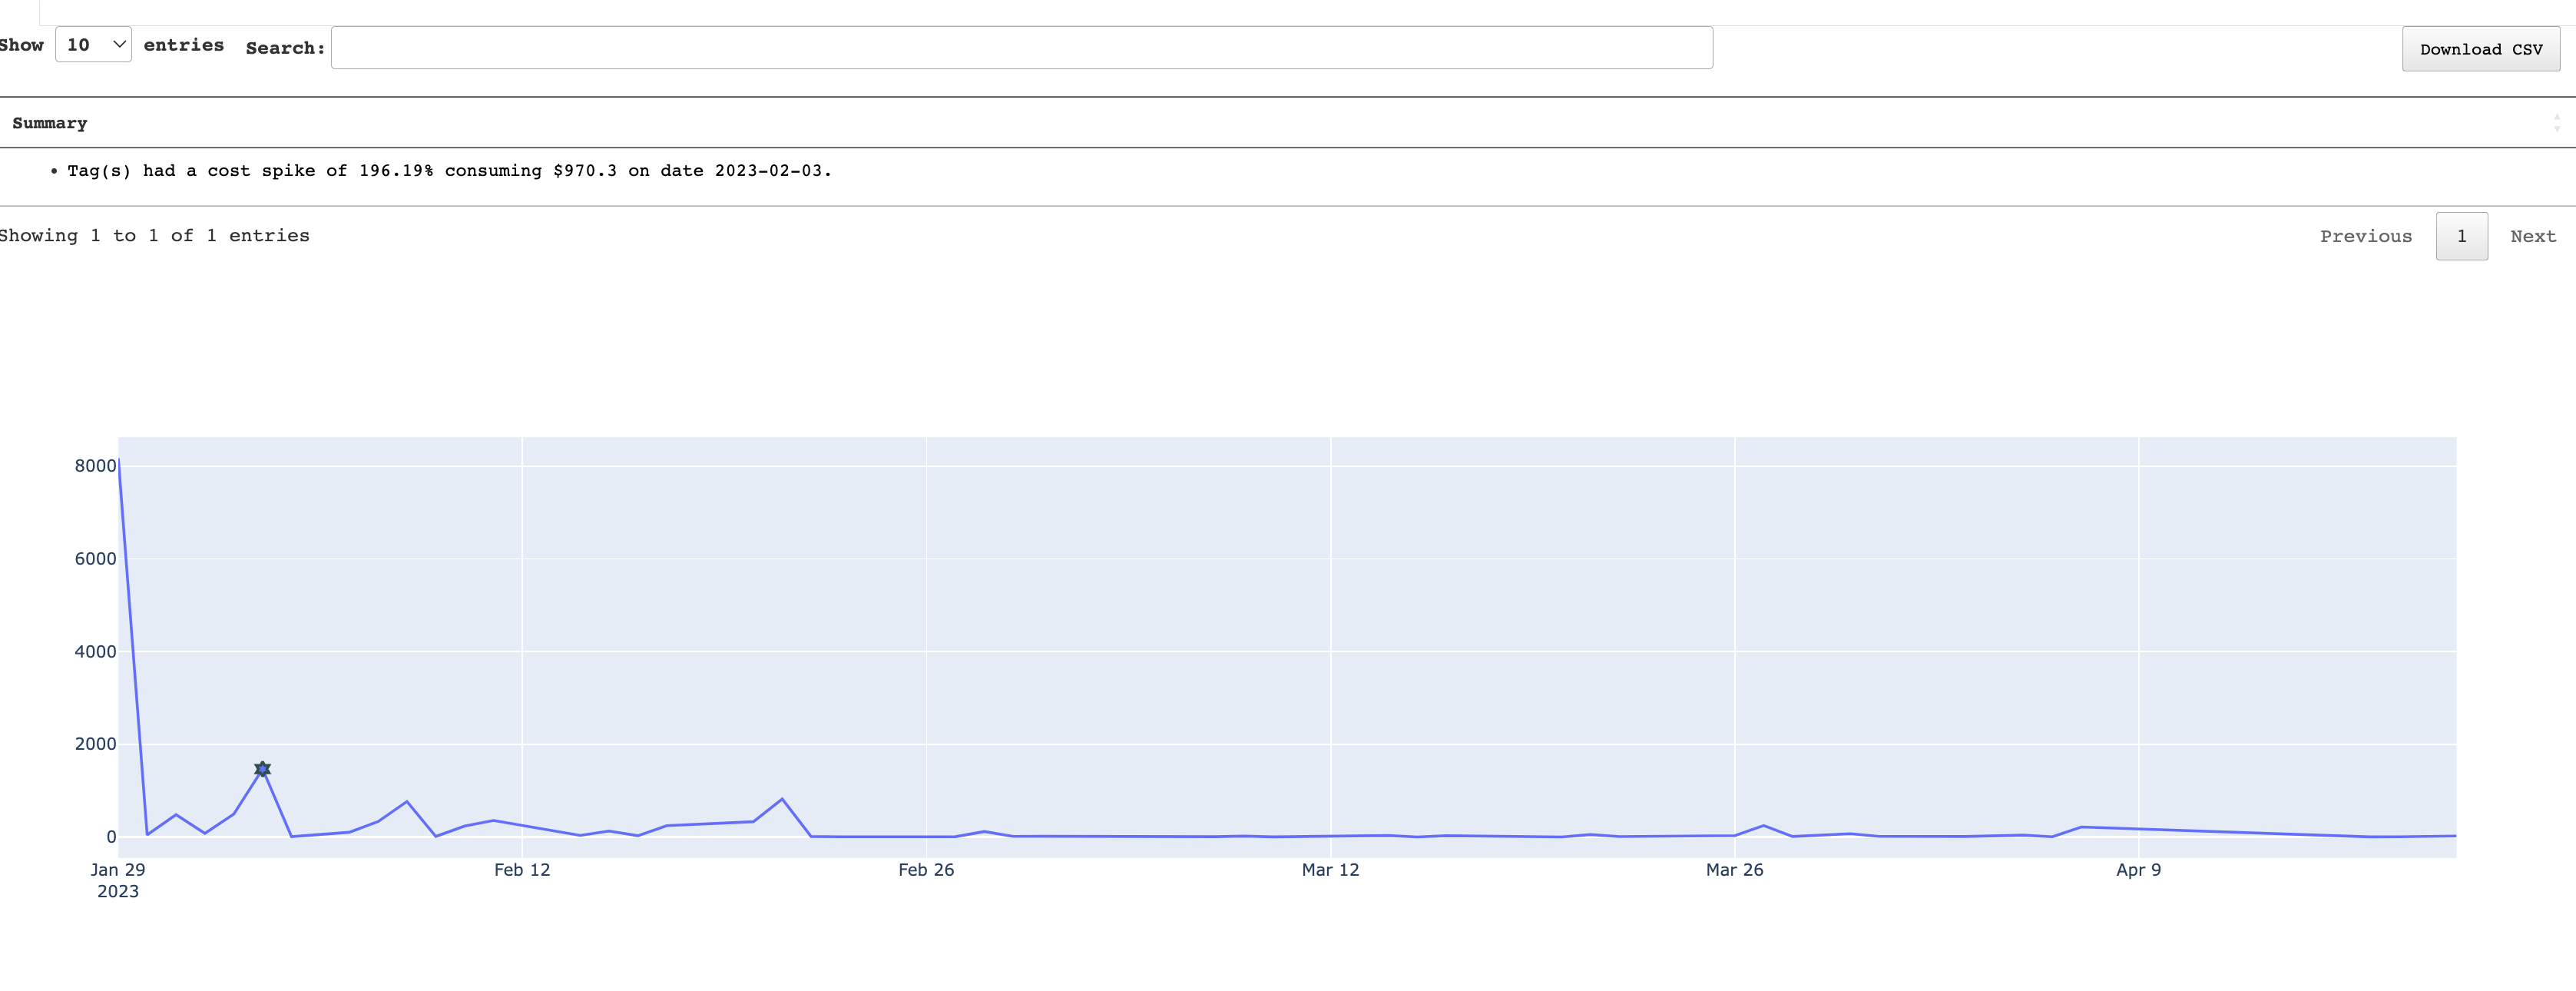Click the 2000 y-axis tick label
This screenshot has height=991, width=2576.
(95, 744)
